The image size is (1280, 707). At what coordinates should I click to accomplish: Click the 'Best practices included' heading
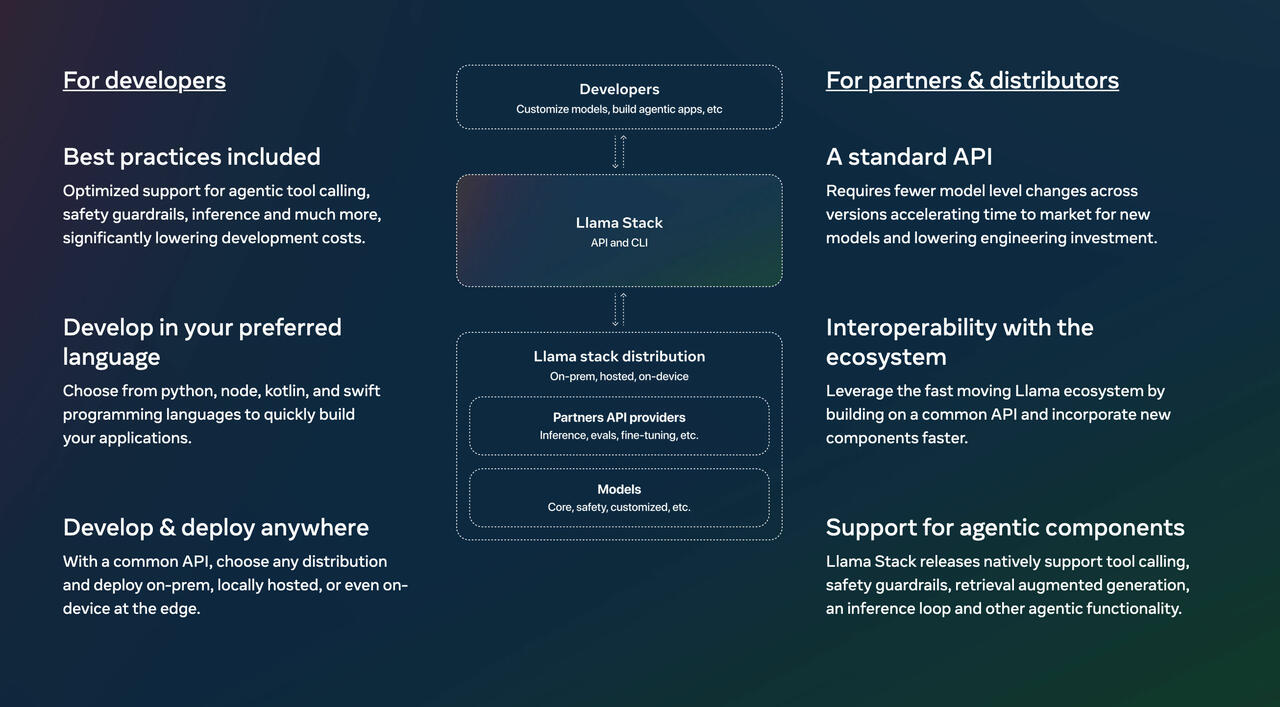192,157
